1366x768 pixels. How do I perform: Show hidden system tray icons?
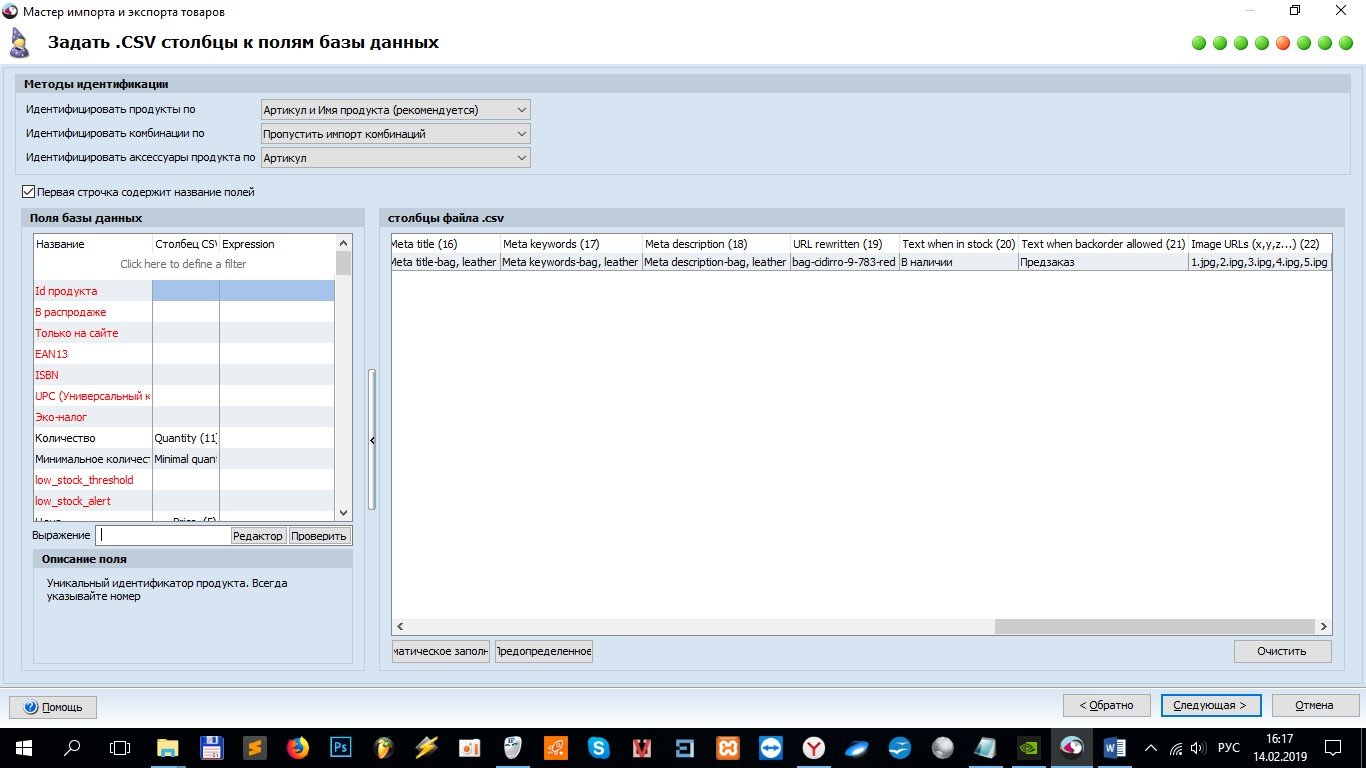point(1150,747)
